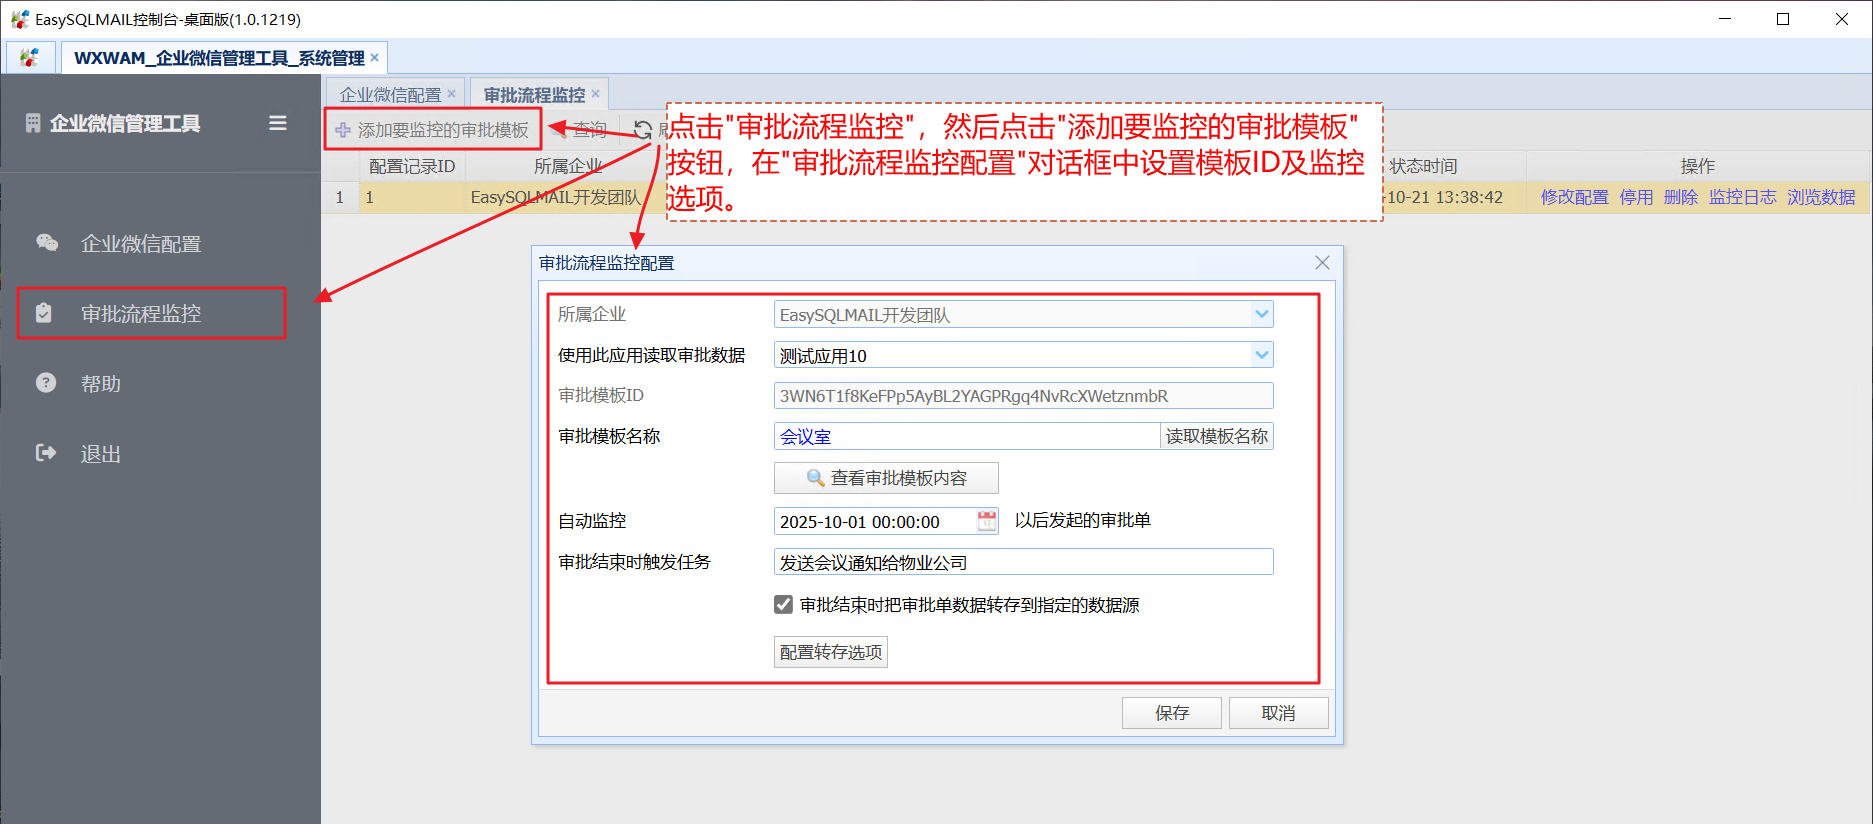Click the 查看审批模板内容 button
Viewport: 1873px width, 824px height.
(886, 478)
